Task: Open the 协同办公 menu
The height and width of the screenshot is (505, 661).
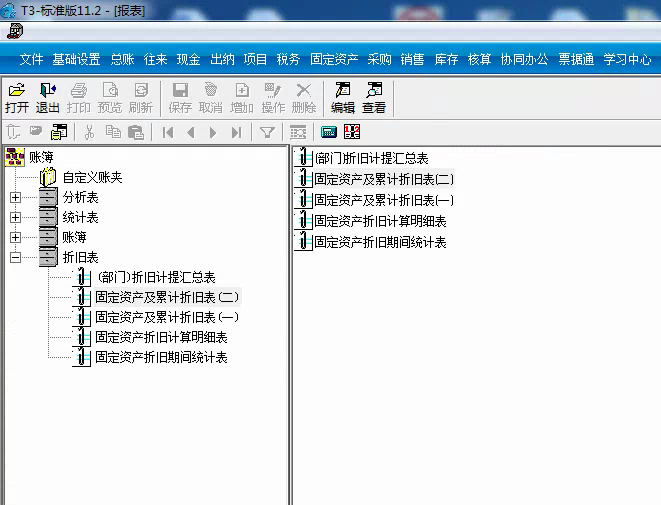Action: click(524, 59)
